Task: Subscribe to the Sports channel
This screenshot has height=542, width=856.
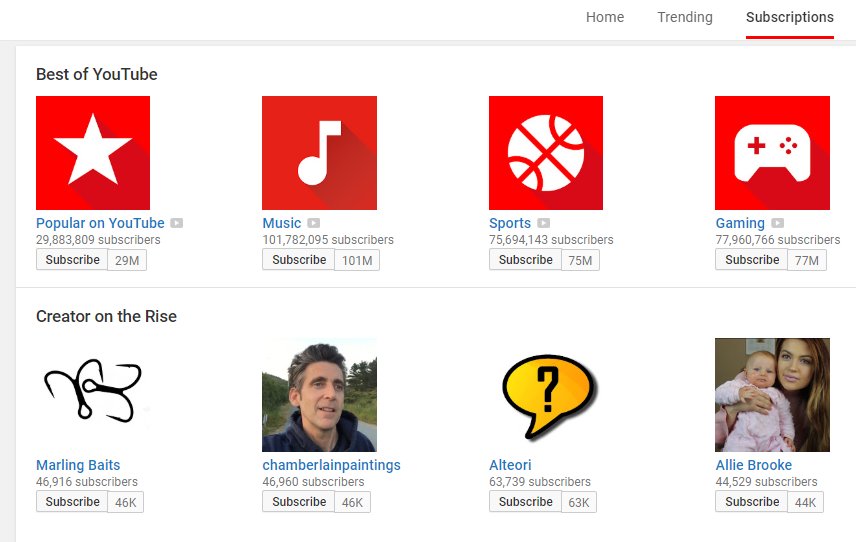Action: pos(525,260)
